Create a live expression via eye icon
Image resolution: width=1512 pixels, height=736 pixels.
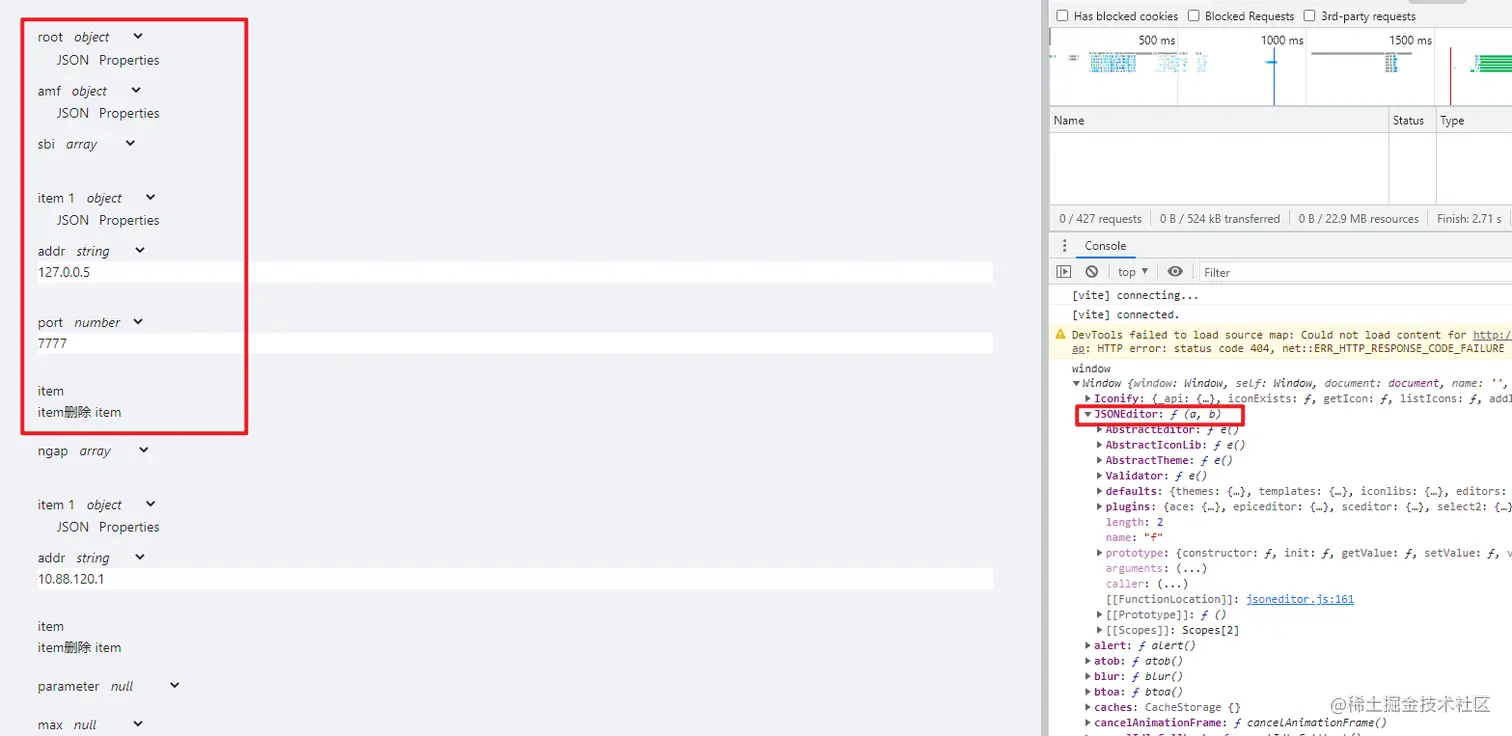[1175, 272]
